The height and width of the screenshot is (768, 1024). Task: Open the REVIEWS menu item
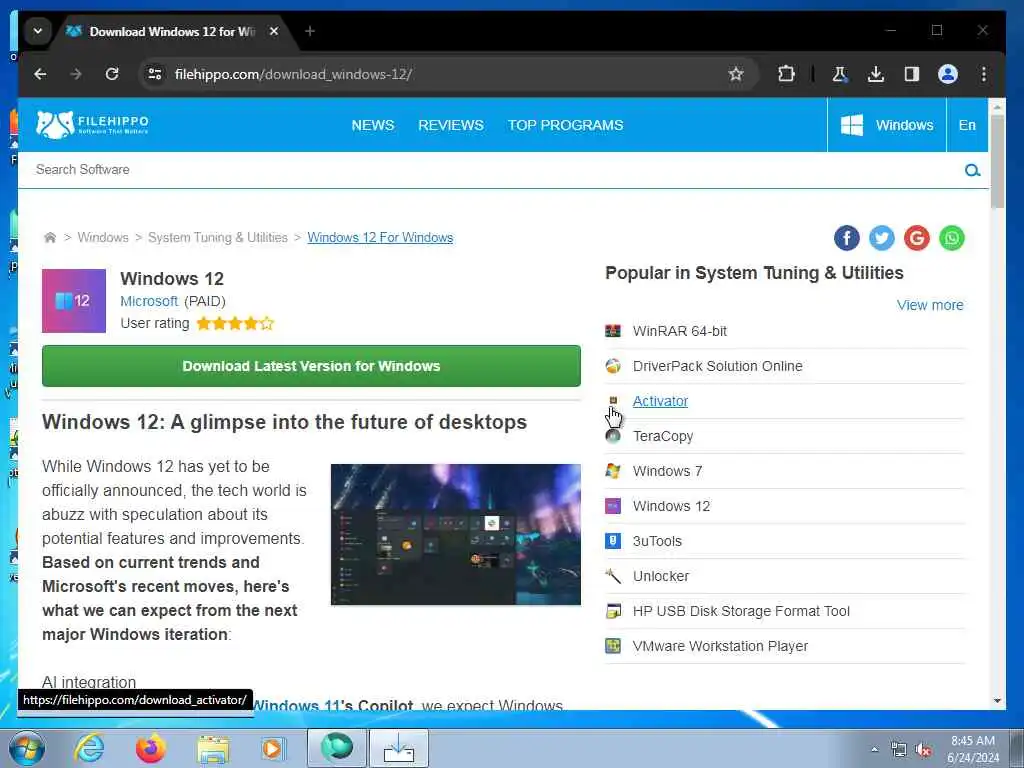451,125
